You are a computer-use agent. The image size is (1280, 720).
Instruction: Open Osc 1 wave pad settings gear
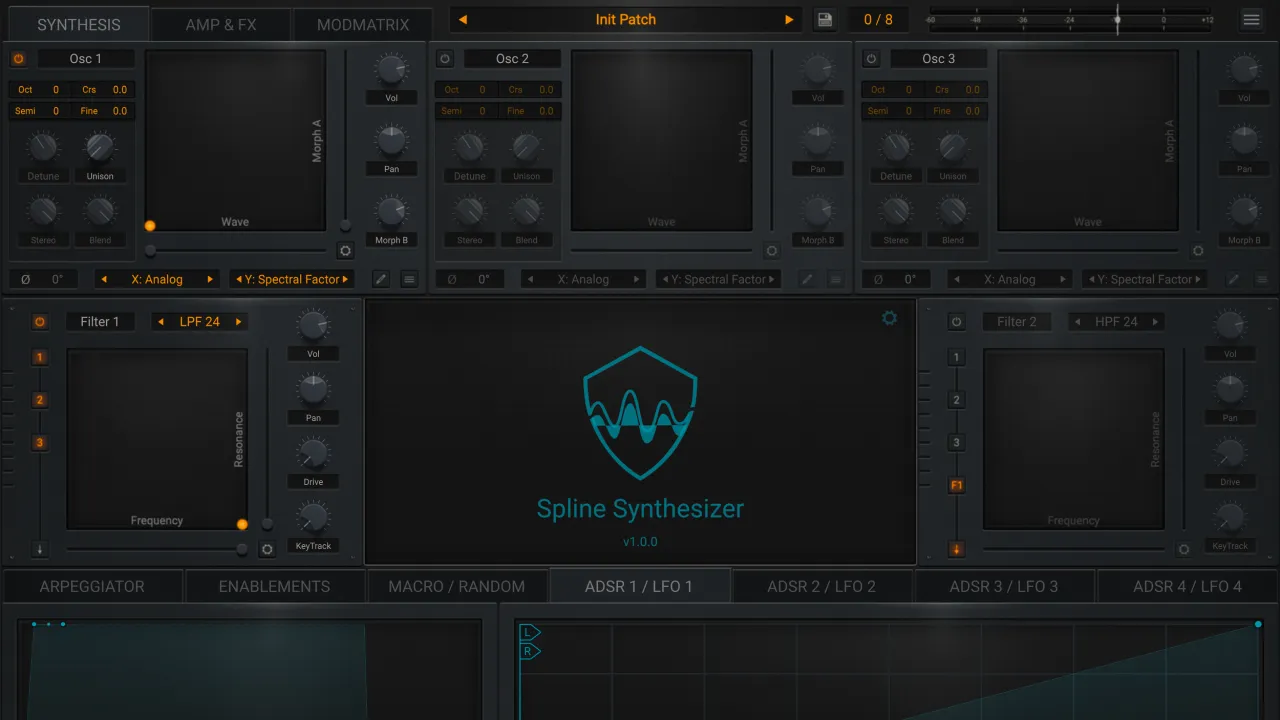[346, 251]
